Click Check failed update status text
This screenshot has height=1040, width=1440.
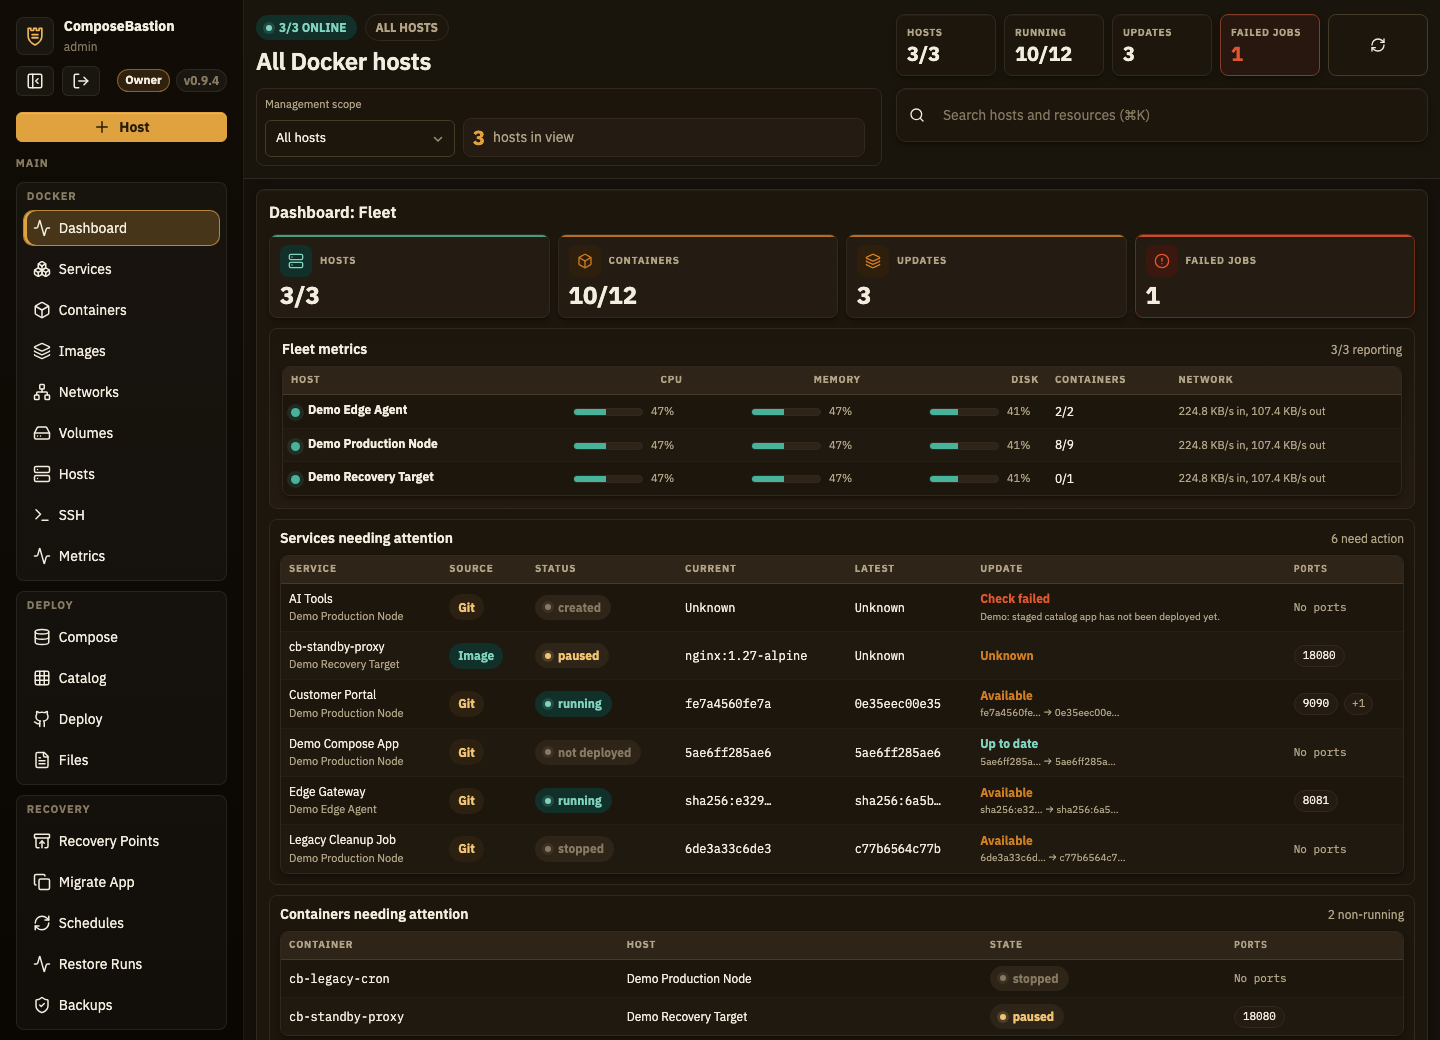click(x=1015, y=599)
